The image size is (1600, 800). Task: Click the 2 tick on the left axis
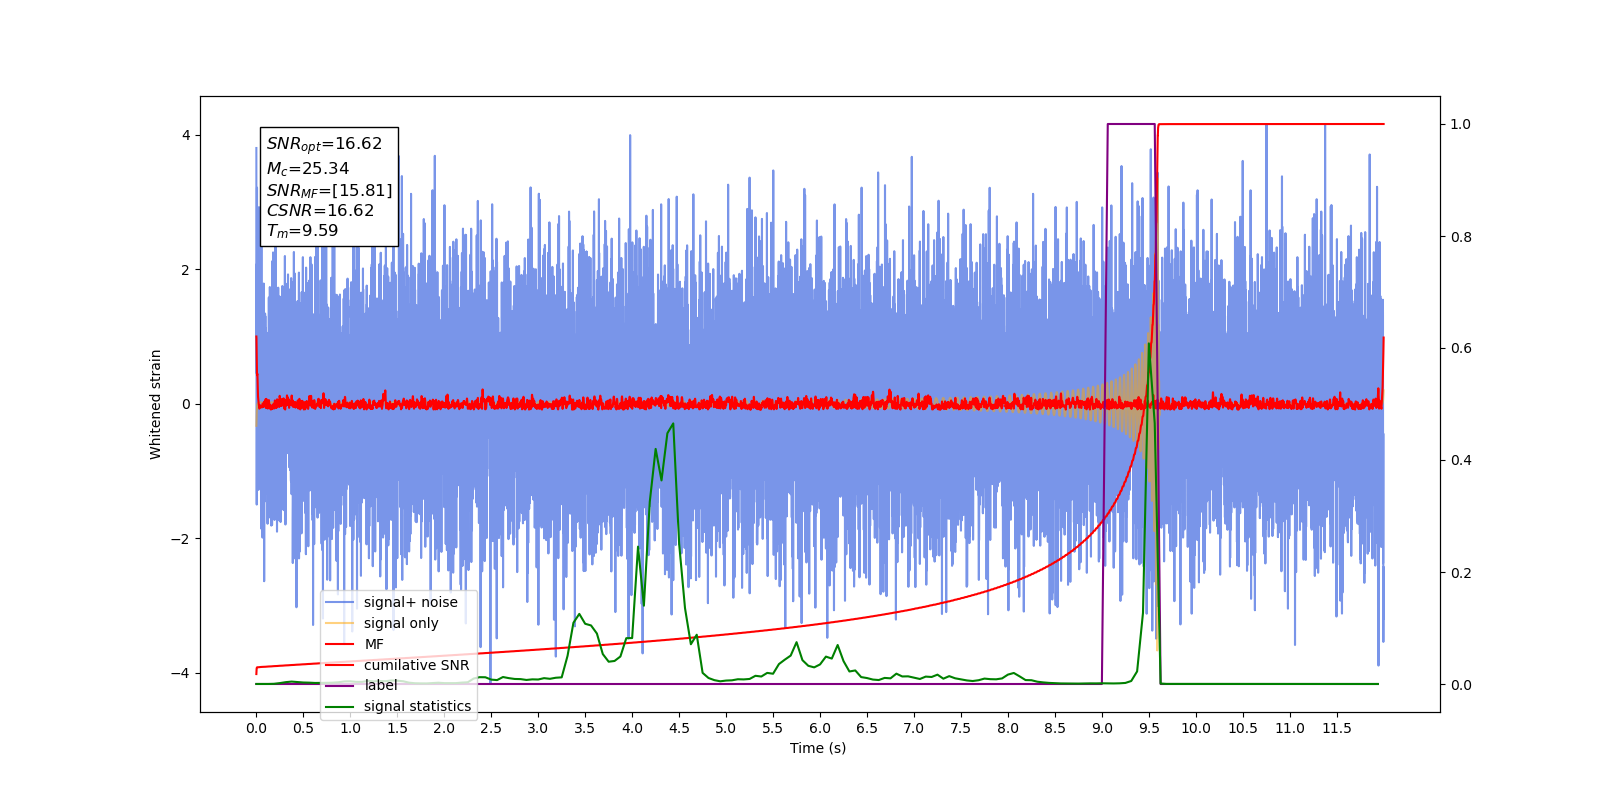point(186,270)
